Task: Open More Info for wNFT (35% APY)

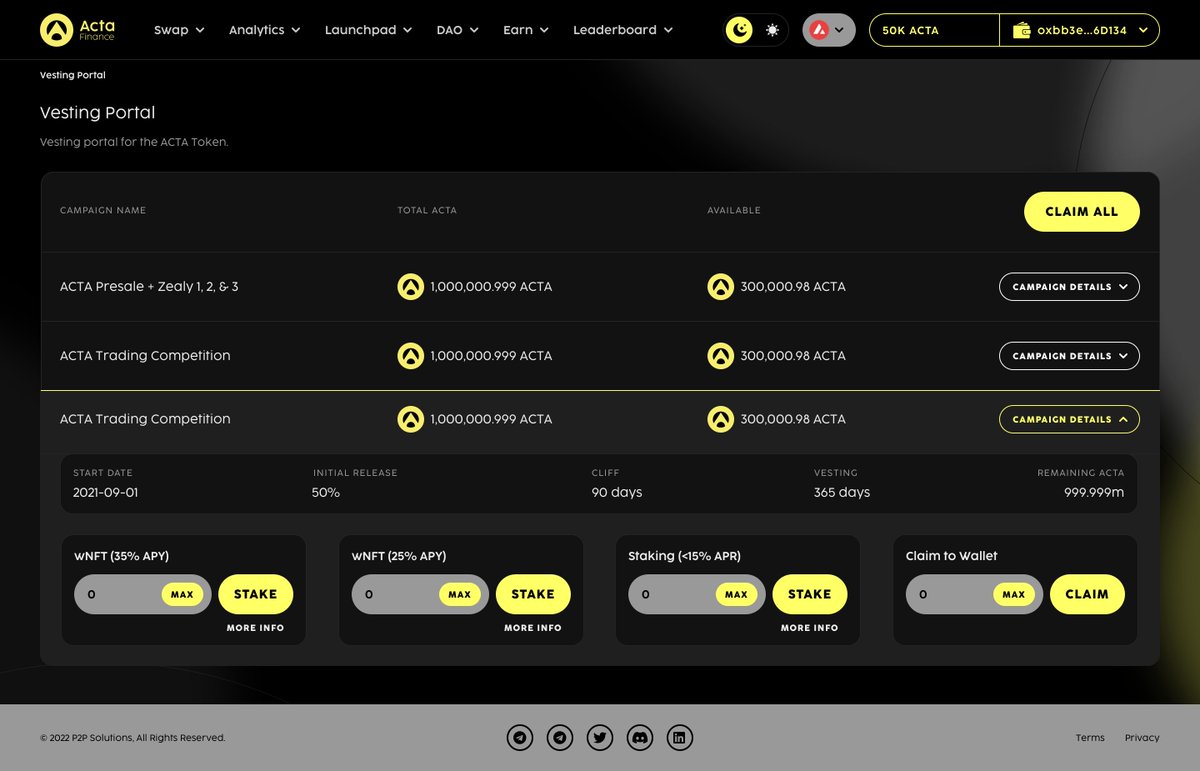Action: point(255,628)
